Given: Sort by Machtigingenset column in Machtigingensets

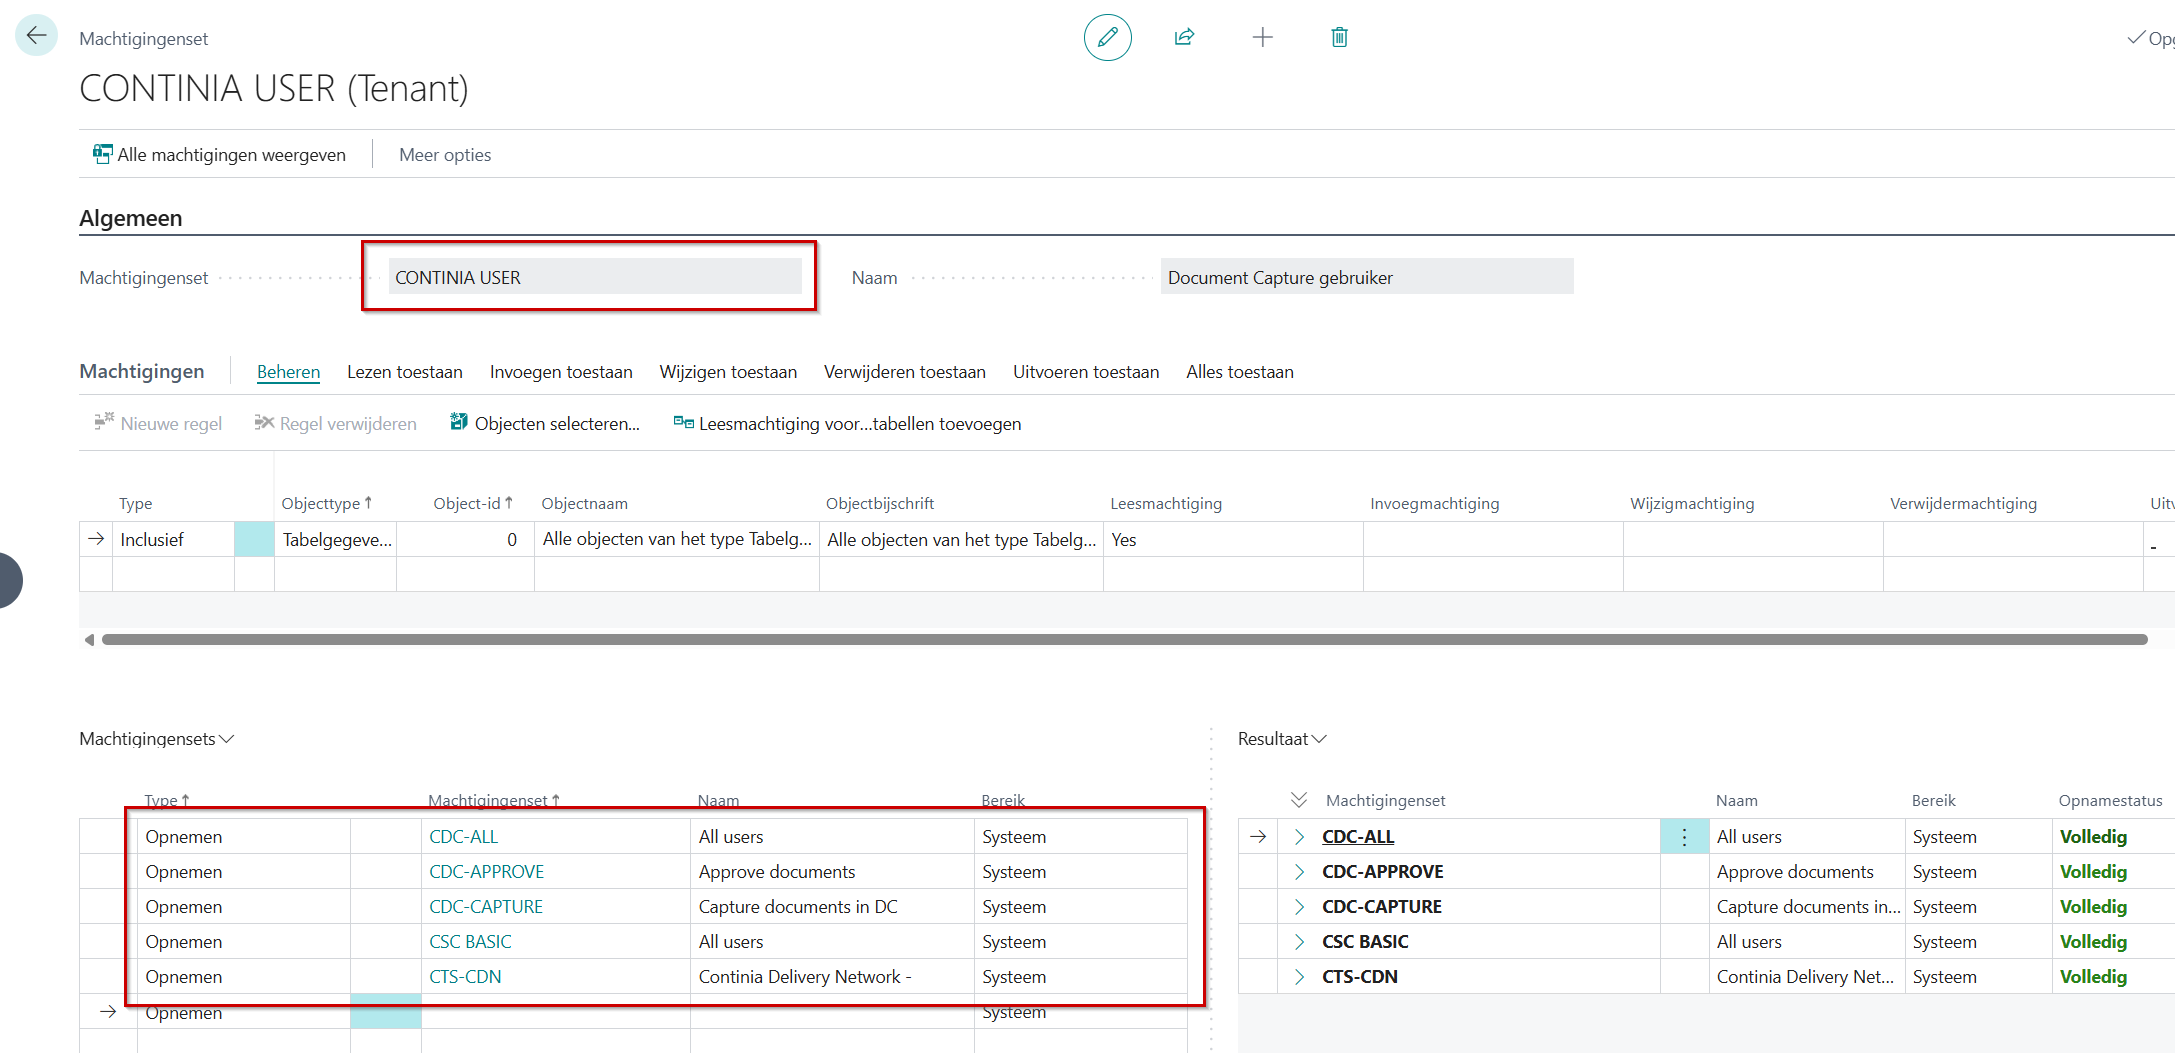Looking at the screenshot, I should point(494,800).
